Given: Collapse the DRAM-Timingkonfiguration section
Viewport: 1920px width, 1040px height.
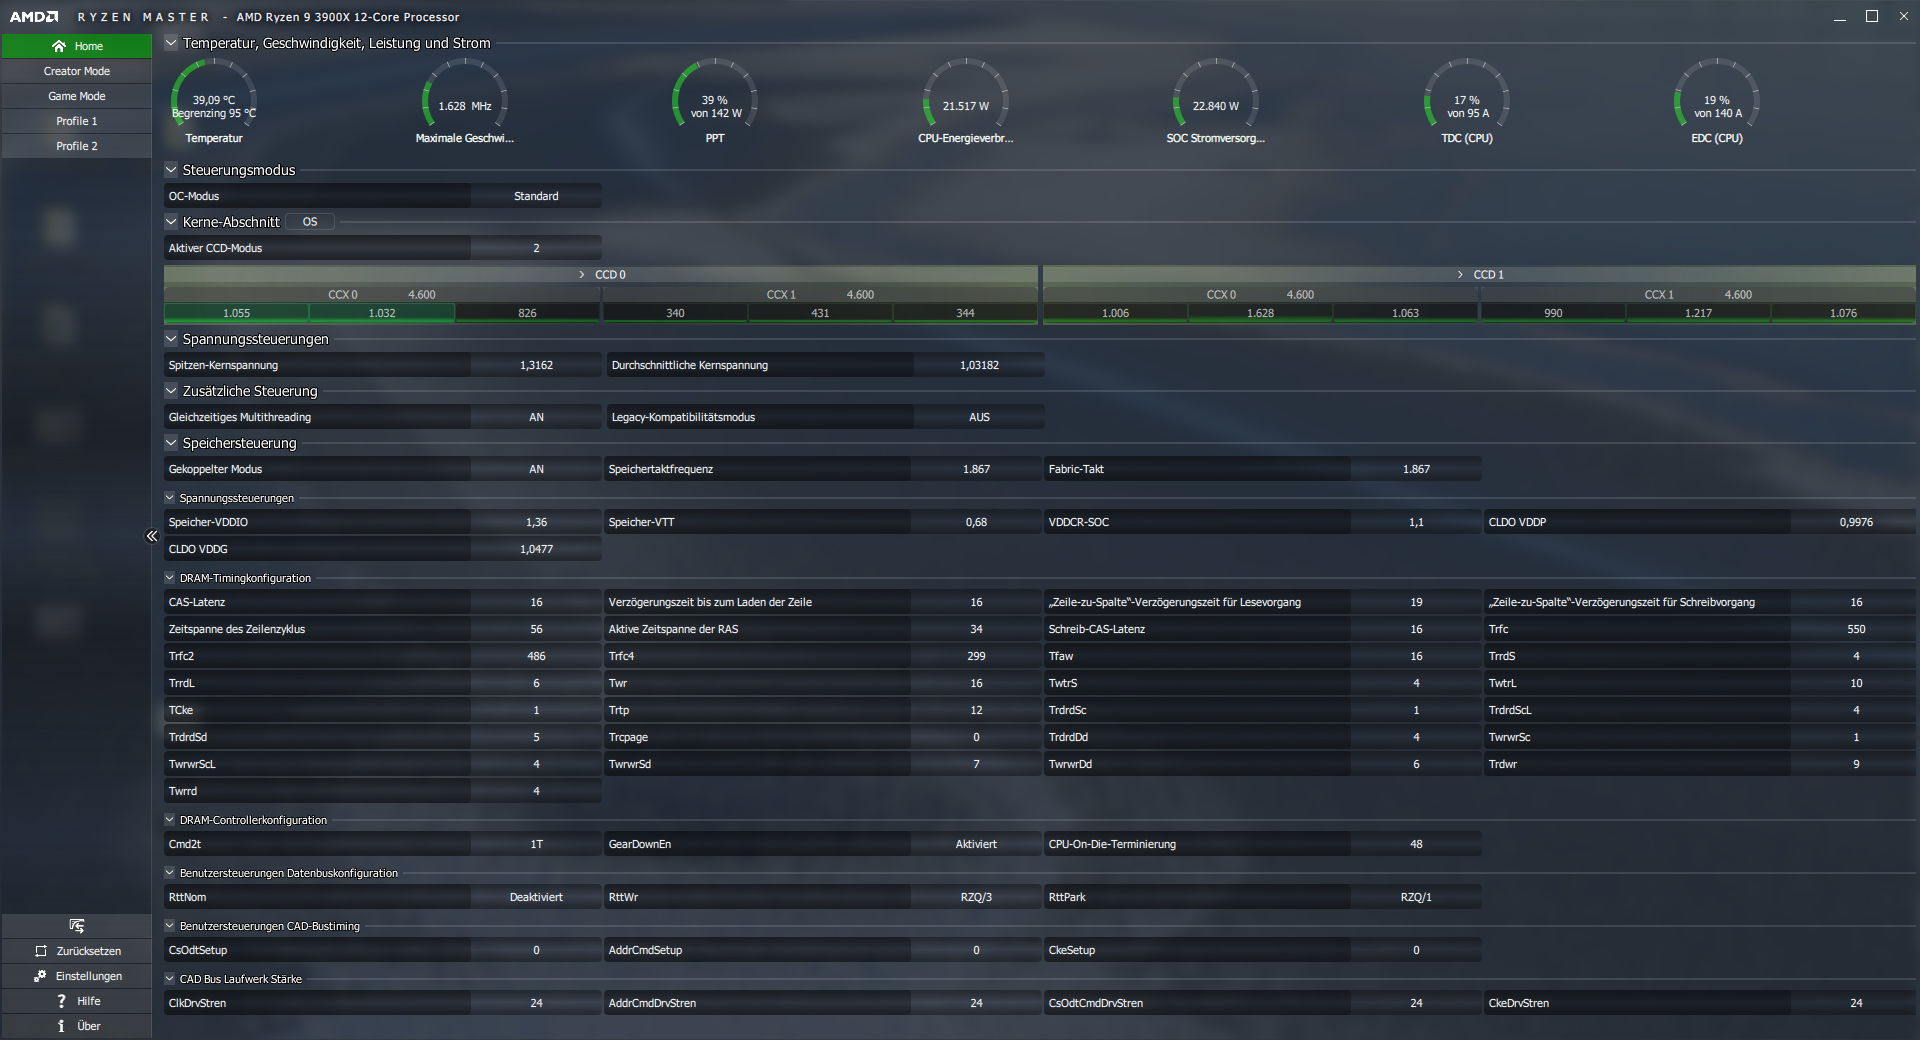Looking at the screenshot, I should pos(170,578).
